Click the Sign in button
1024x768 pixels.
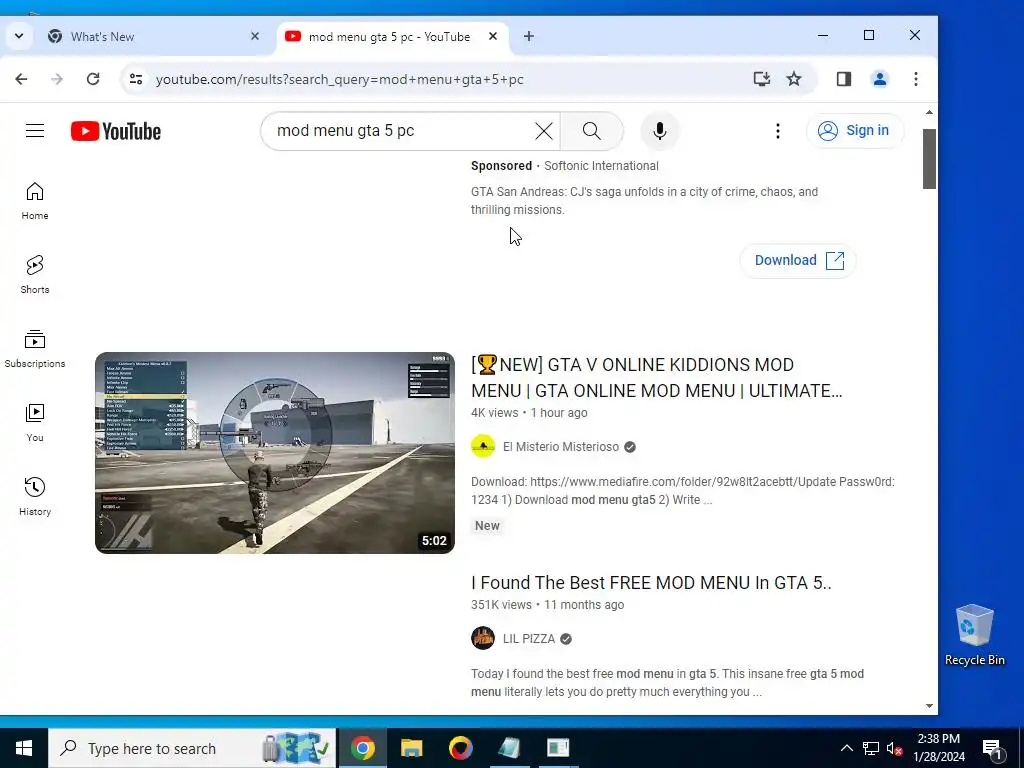(855, 131)
